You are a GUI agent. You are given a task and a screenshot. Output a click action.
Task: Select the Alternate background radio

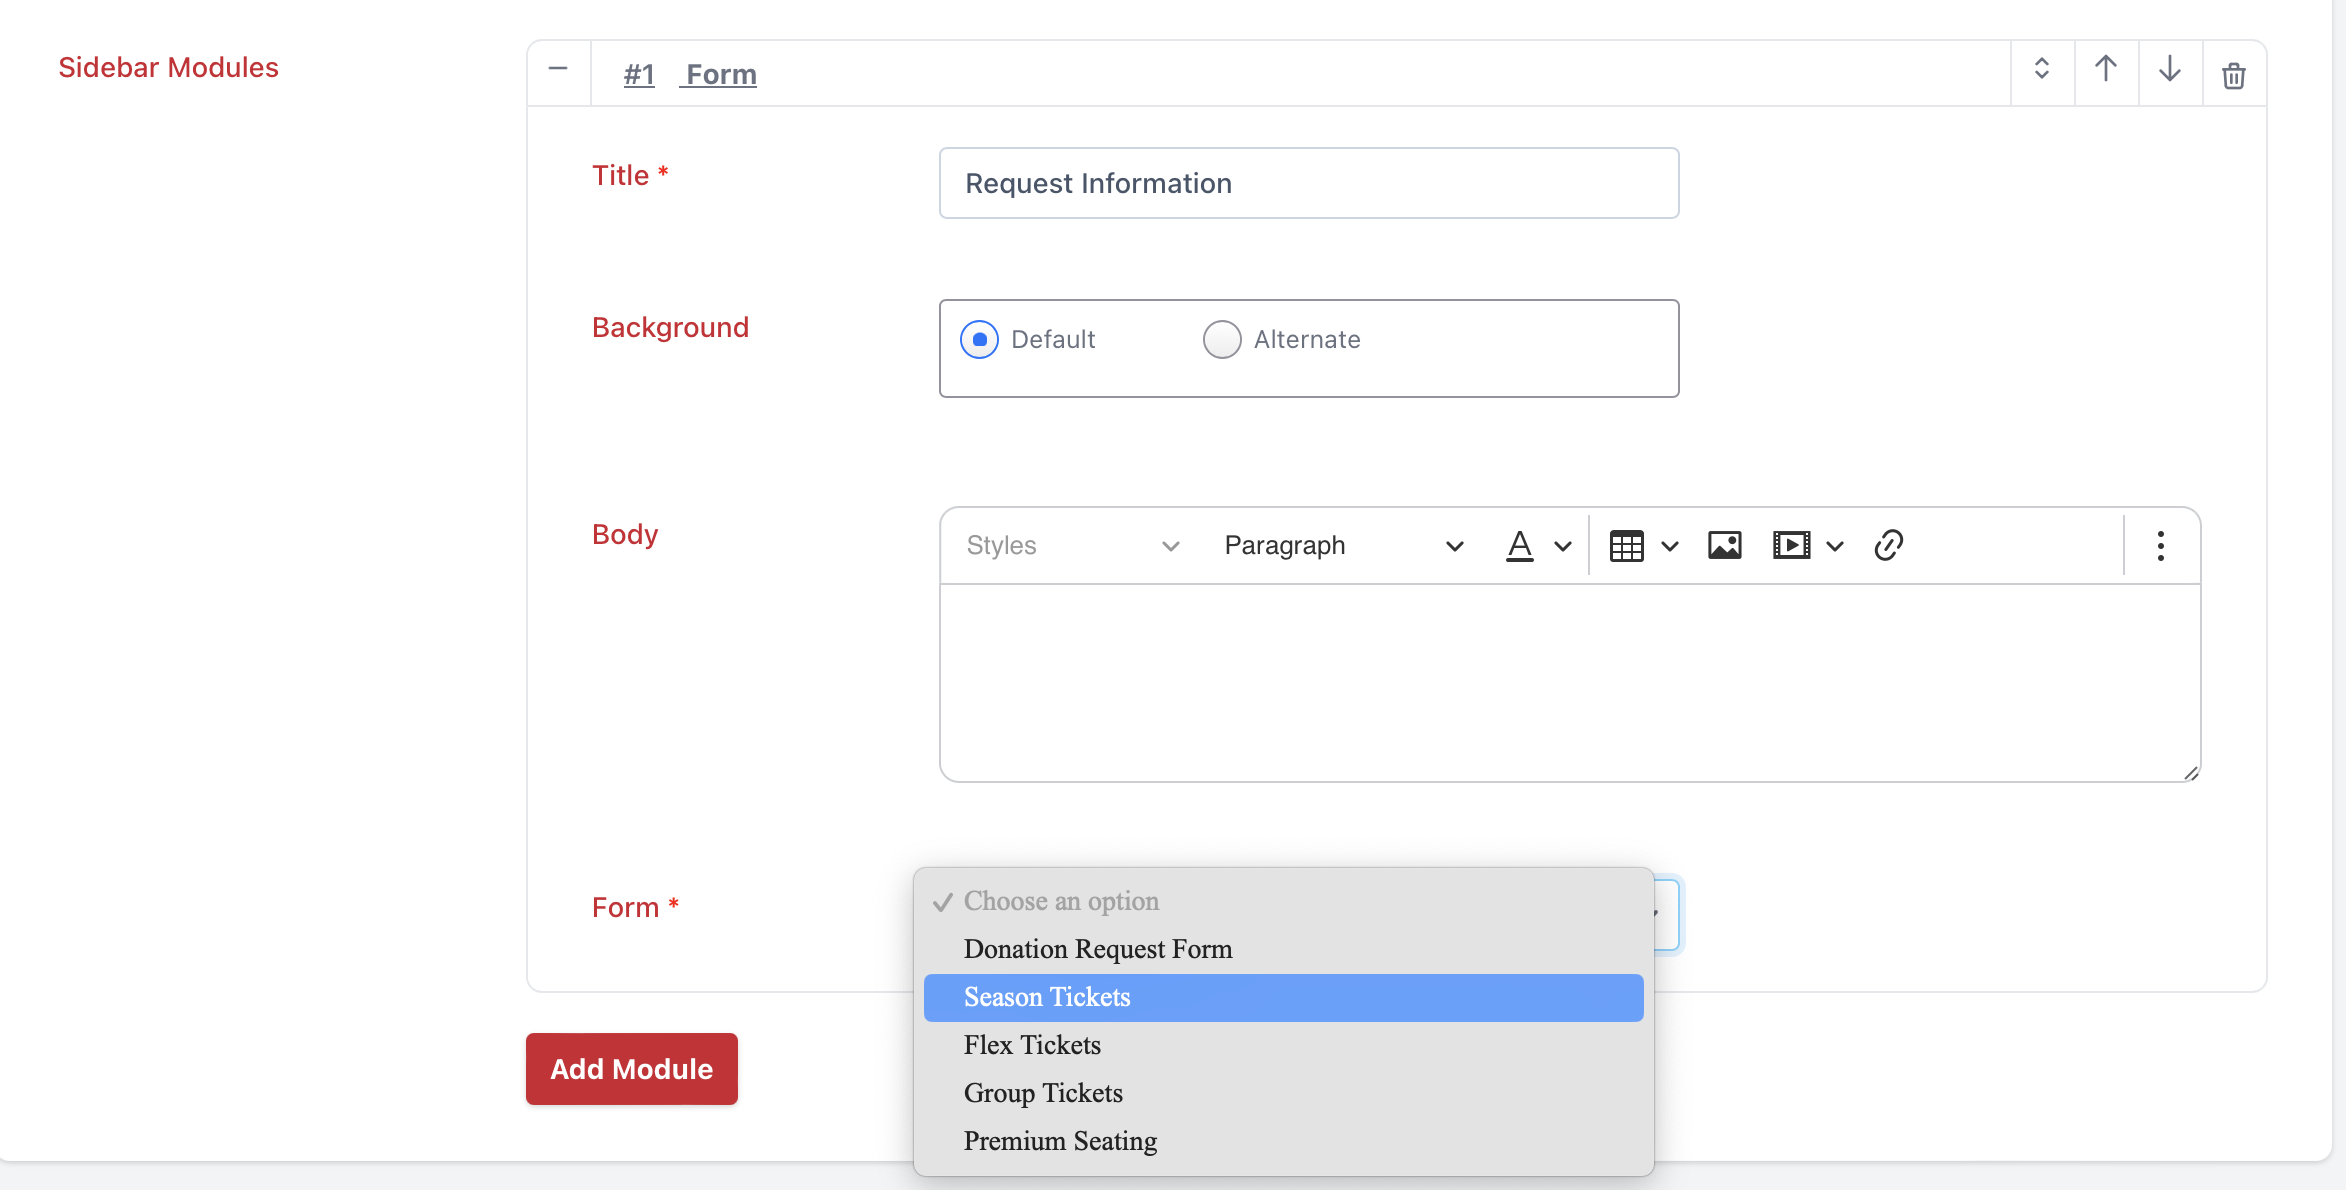tap(1222, 340)
